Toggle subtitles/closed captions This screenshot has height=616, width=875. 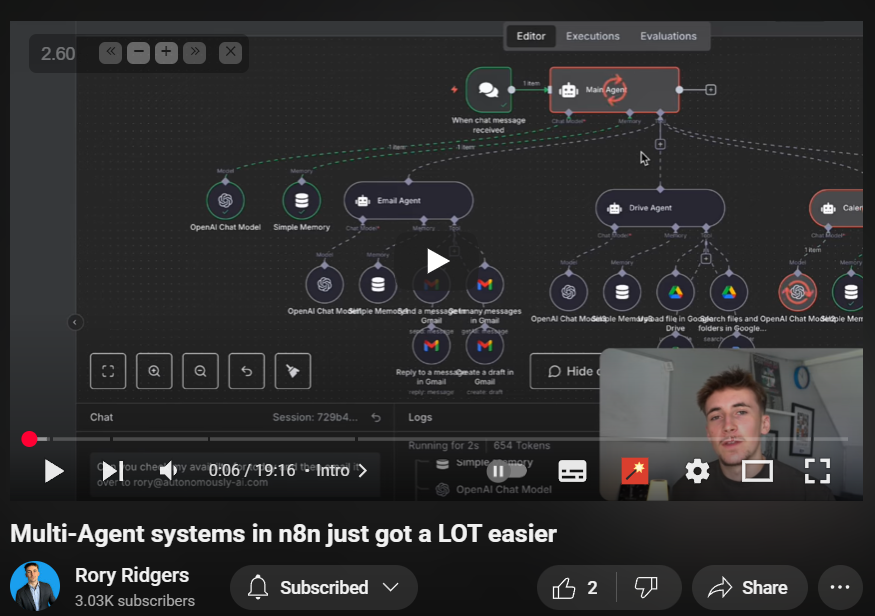click(572, 471)
